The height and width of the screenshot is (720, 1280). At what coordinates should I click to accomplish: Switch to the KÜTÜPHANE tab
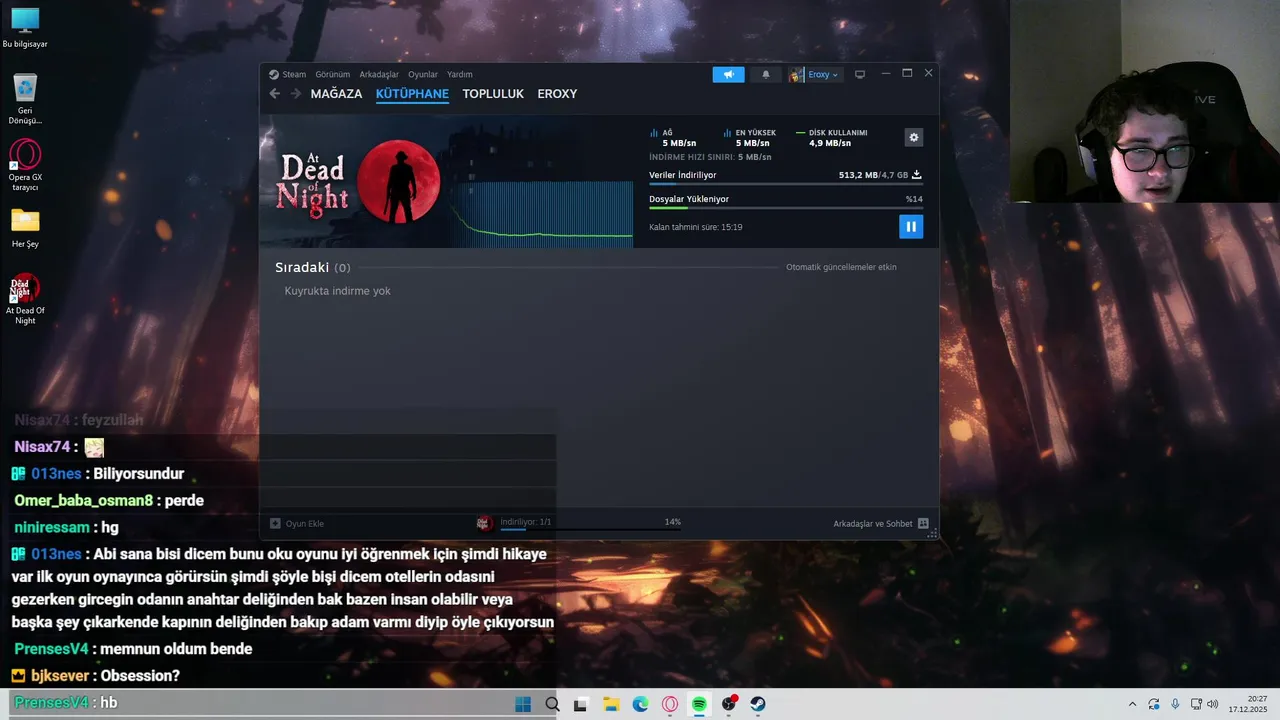pos(412,94)
